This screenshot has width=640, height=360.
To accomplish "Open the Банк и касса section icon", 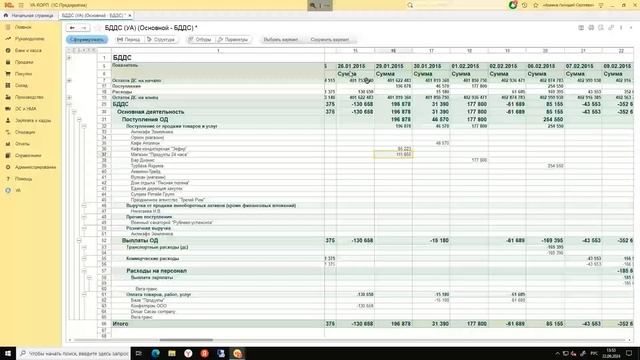I will pos(8,50).
